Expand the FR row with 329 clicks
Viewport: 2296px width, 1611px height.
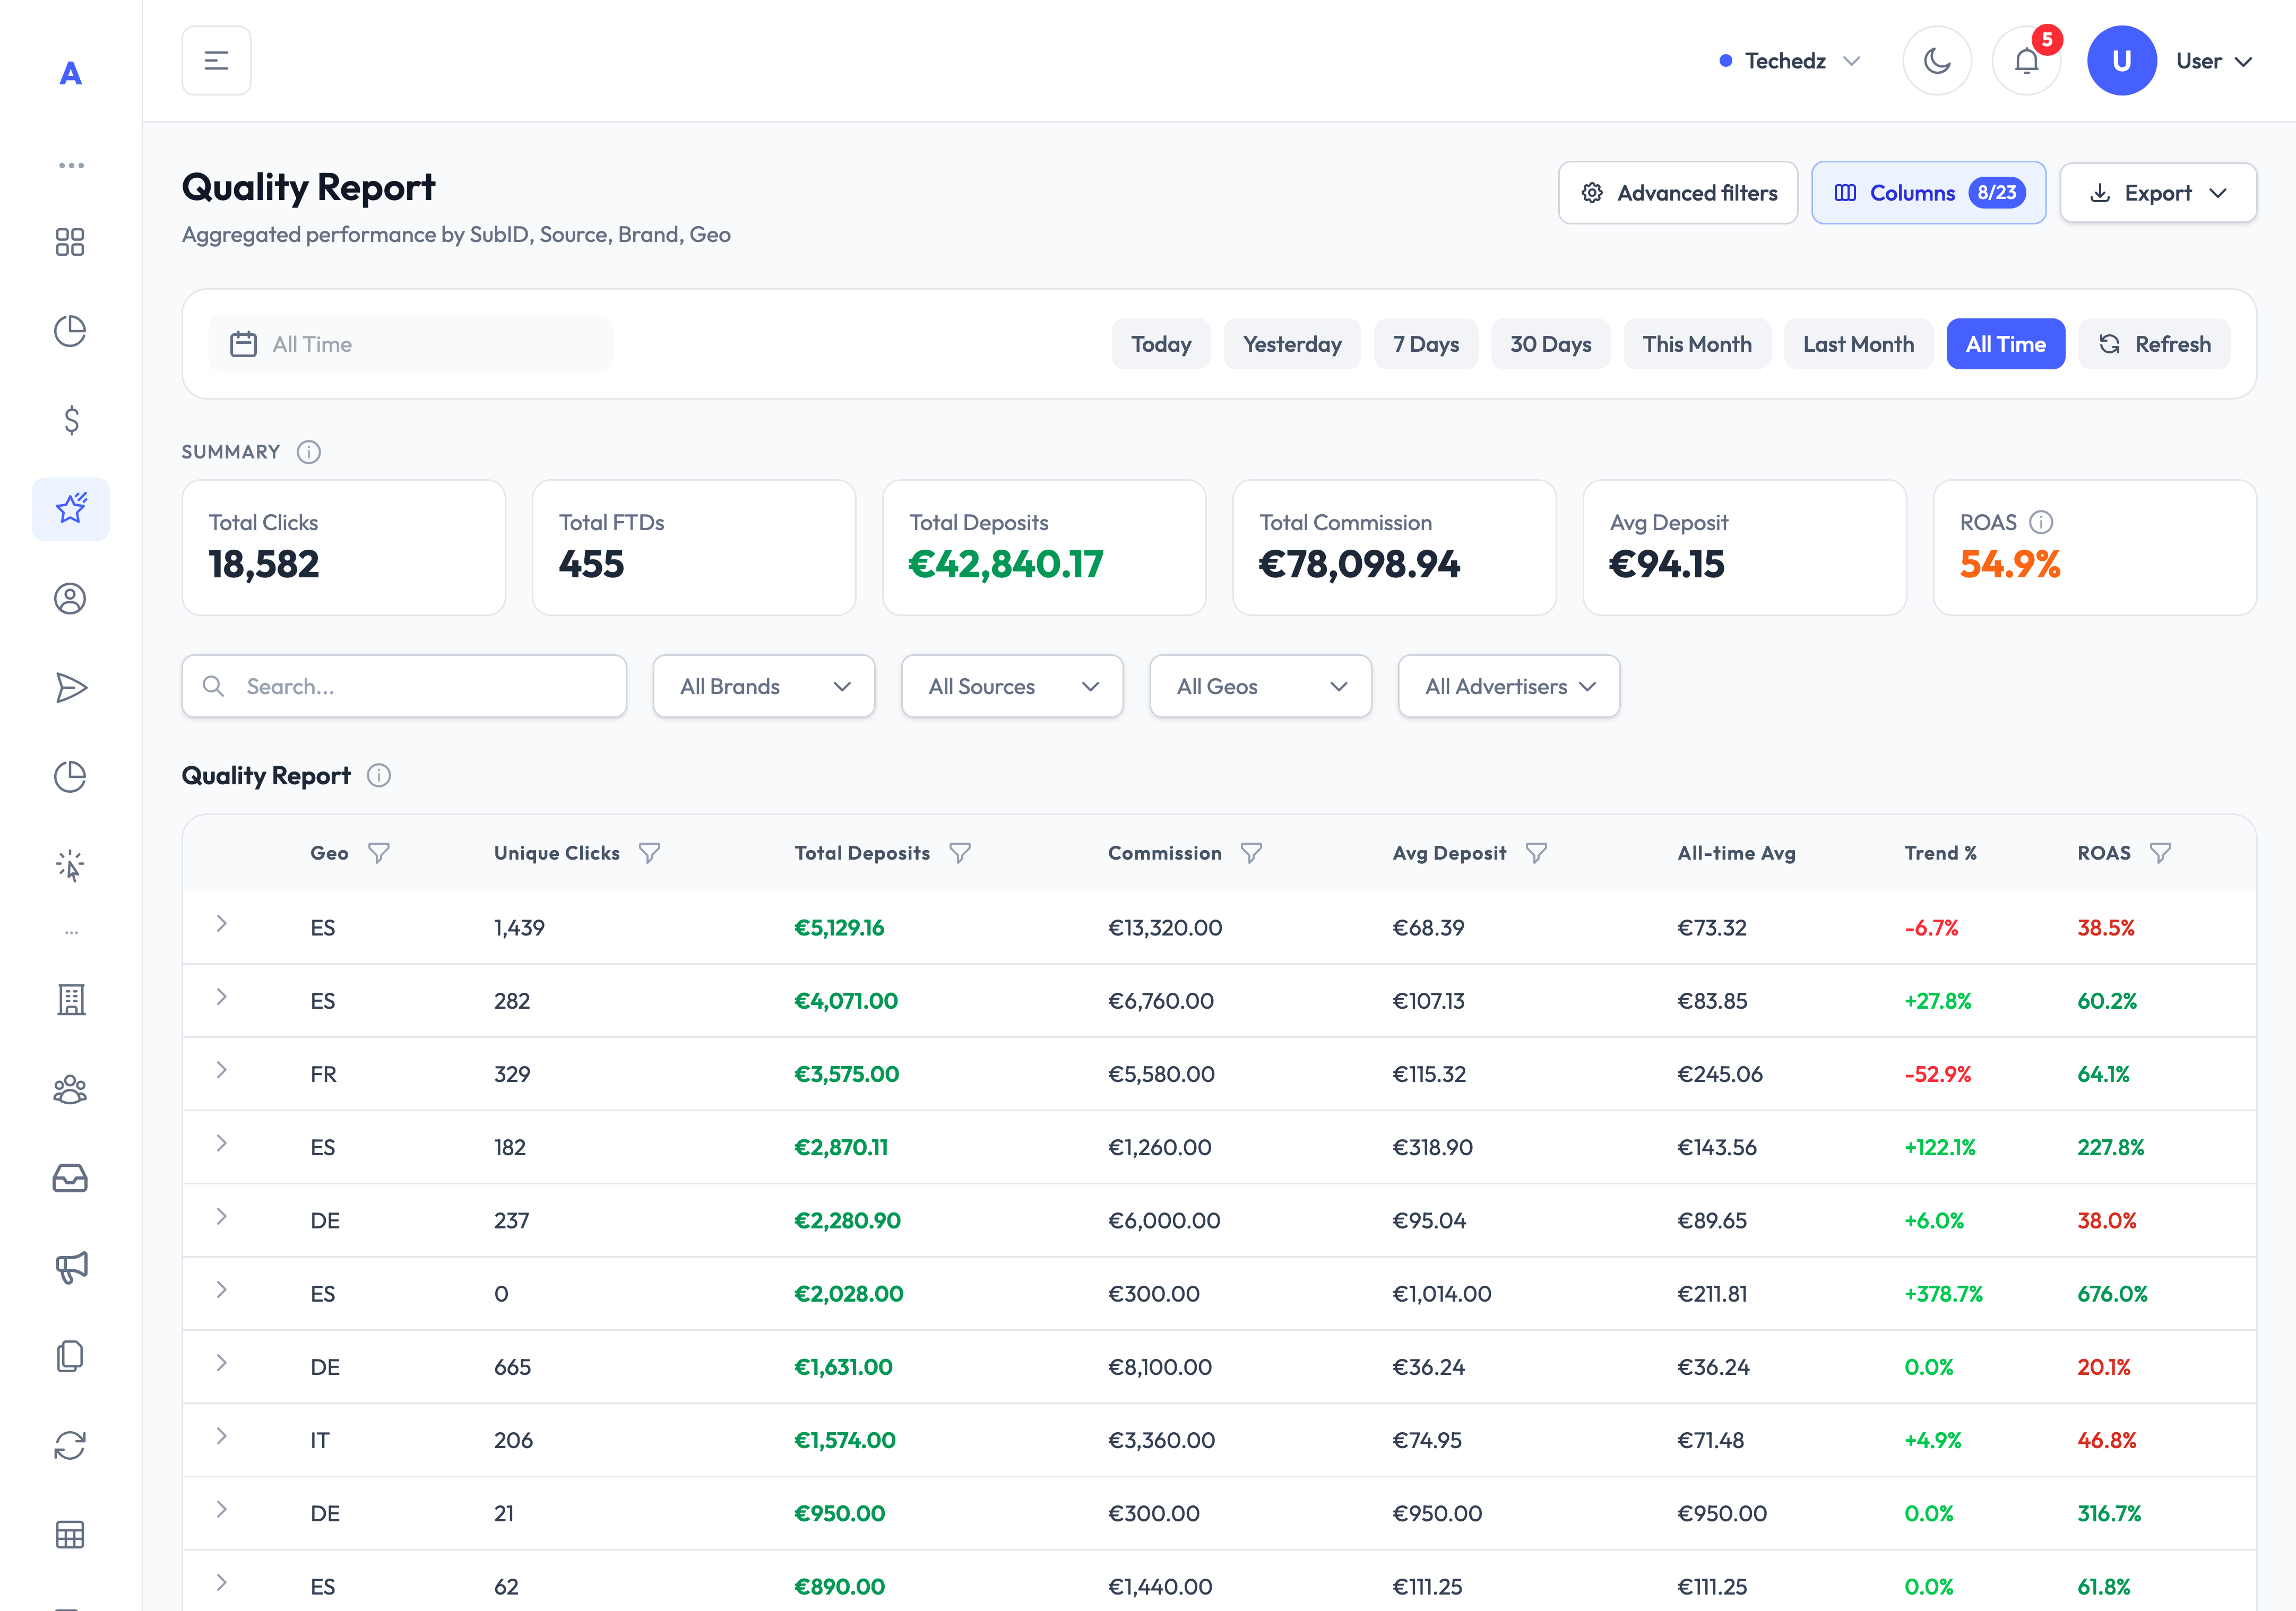(222, 1070)
